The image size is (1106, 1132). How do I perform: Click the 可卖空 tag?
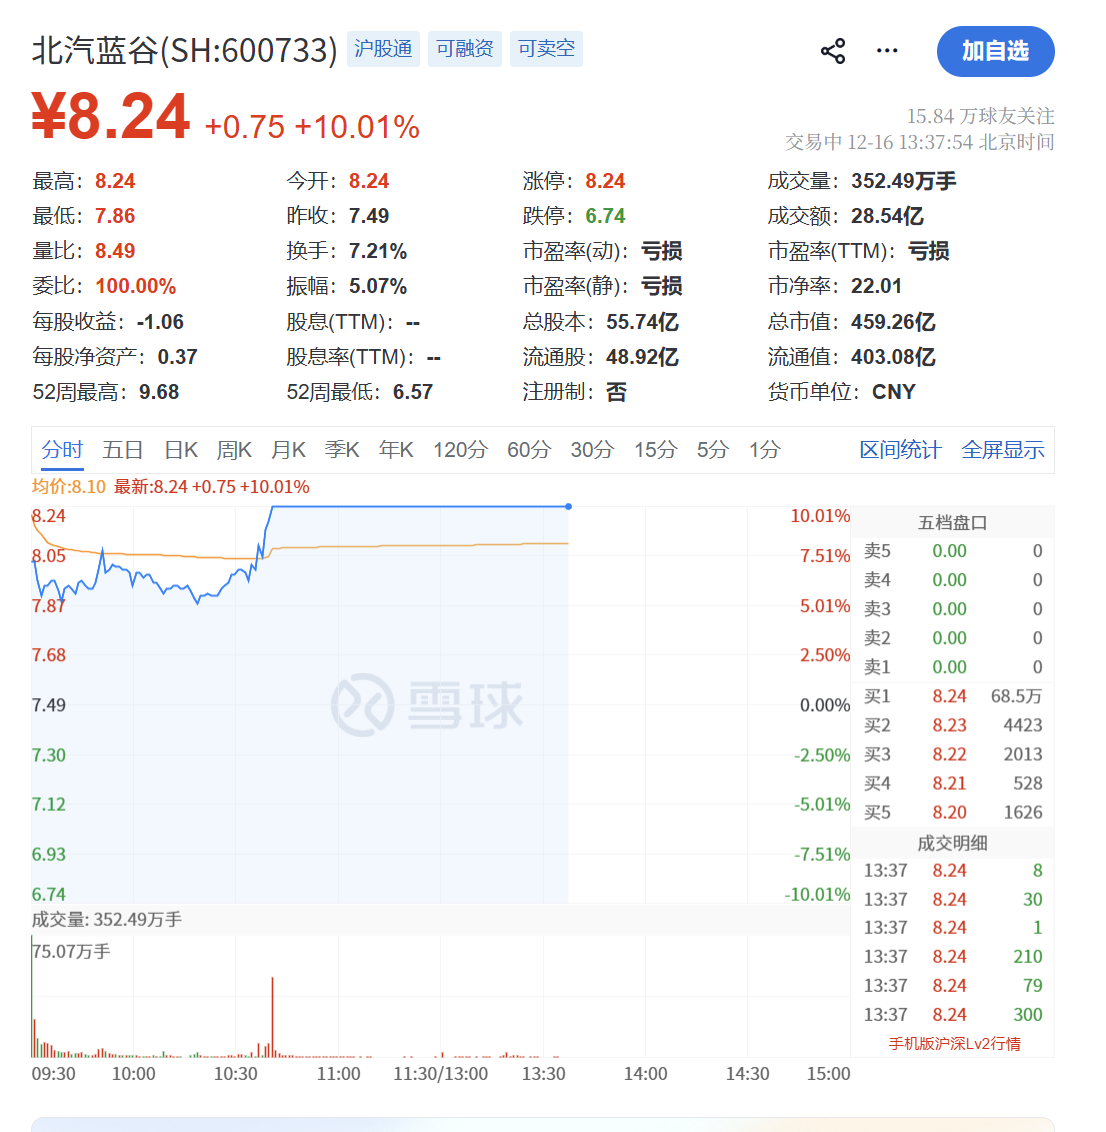(x=546, y=49)
